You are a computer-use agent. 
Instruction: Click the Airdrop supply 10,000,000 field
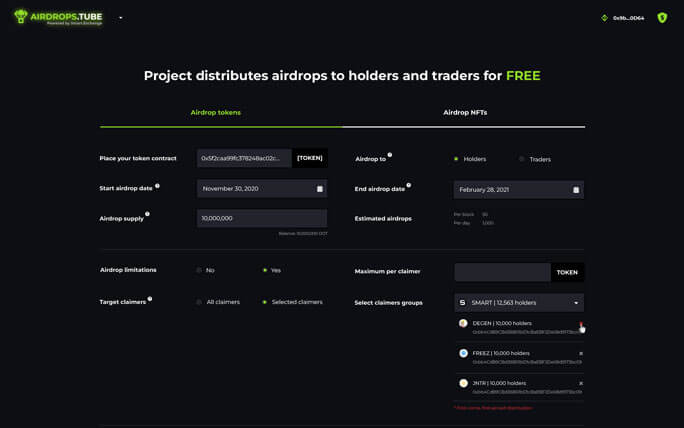click(262, 218)
